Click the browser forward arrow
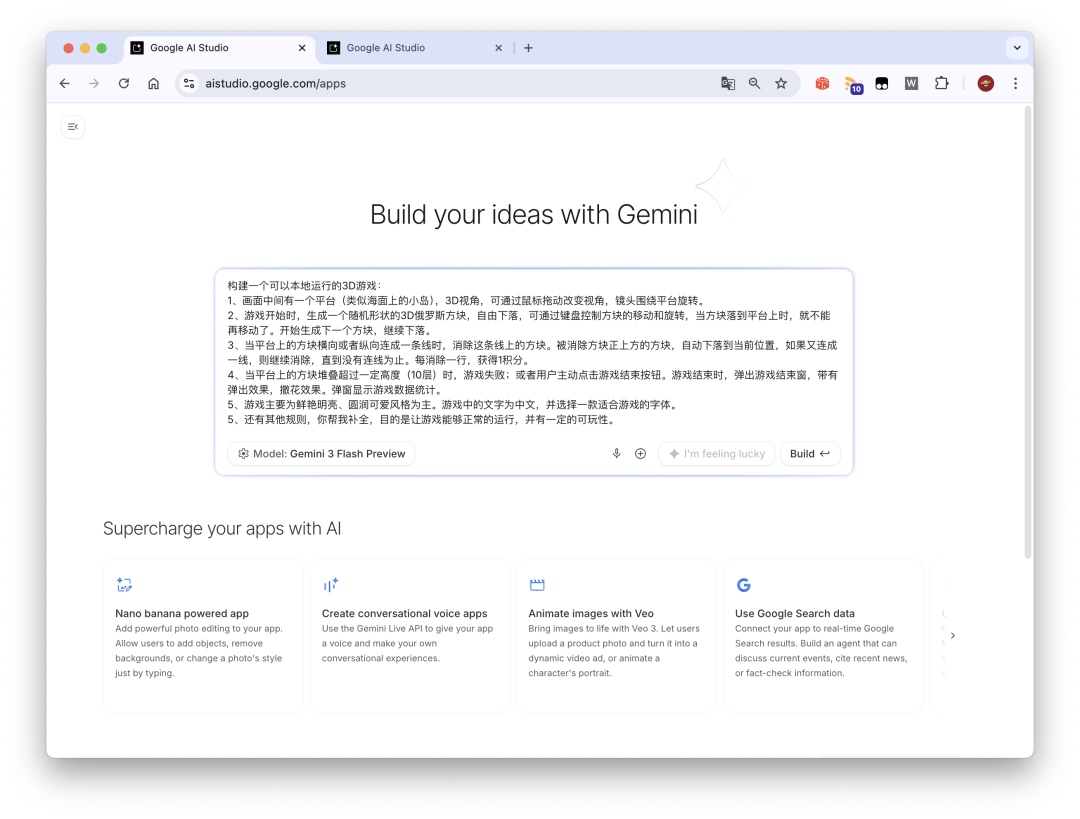Screen dimensions: 1080x819 pos(94,83)
